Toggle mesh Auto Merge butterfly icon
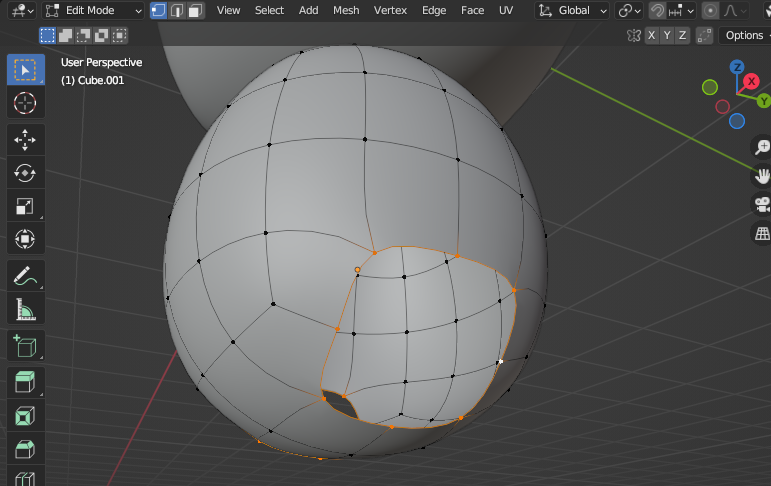The width and height of the screenshot is (771, 486). [634, 35]
